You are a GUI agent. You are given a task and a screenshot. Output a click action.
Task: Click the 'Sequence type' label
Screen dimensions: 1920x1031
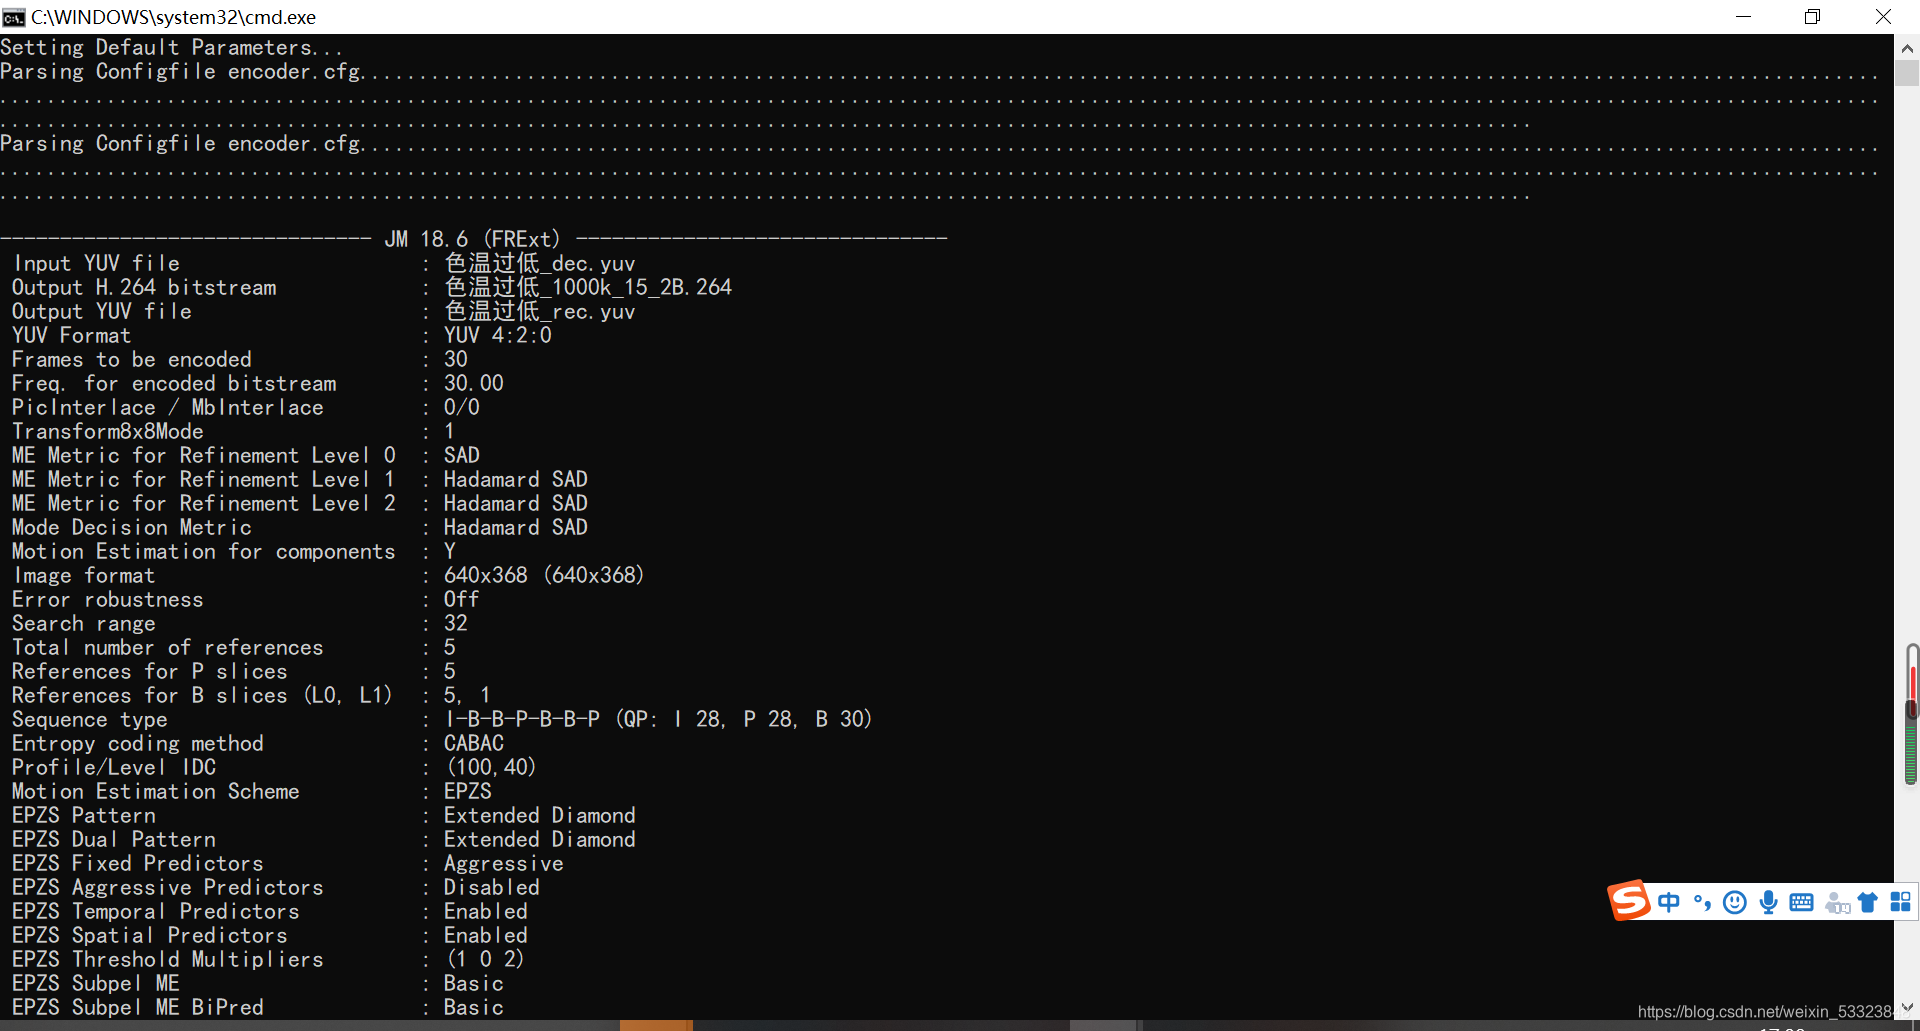90,720
